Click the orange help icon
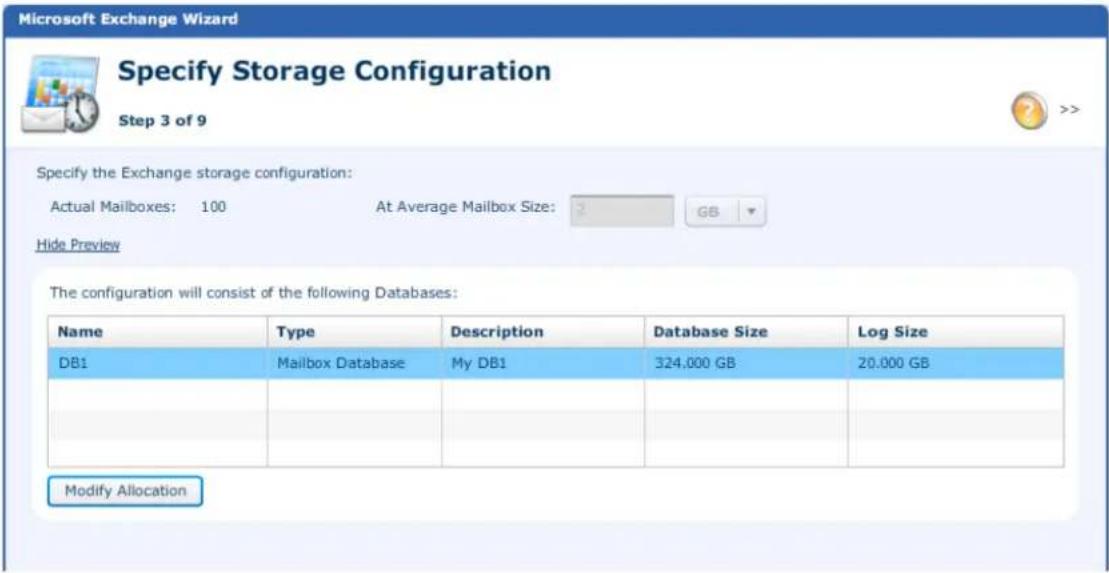1109x573 pixels. [1029, 113]
